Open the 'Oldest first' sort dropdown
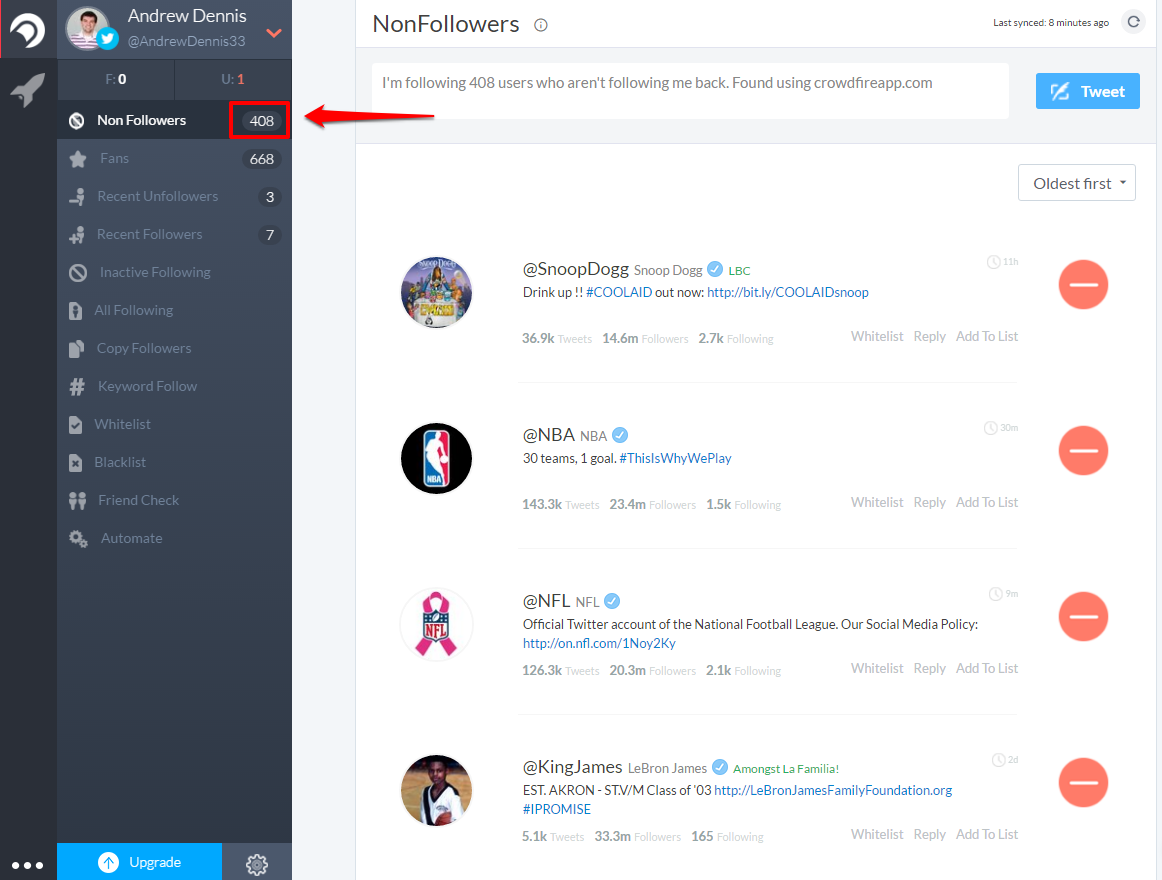 [x=1076, y=183]
